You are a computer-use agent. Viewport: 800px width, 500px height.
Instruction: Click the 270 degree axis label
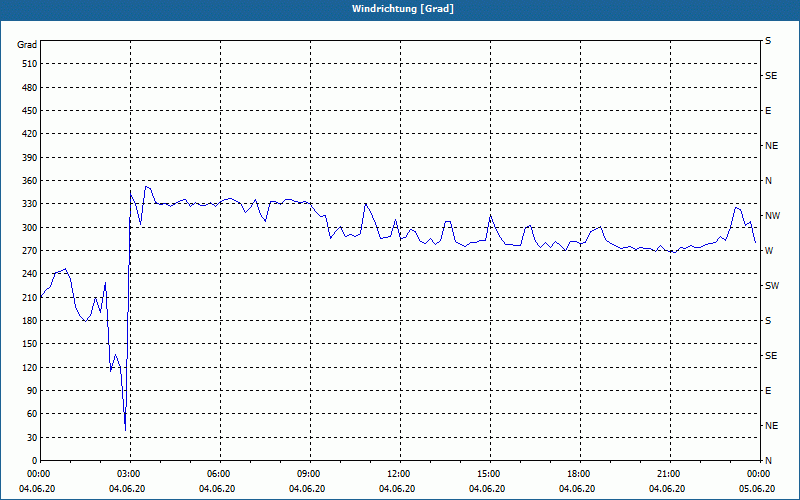click(x=30, y=251)
